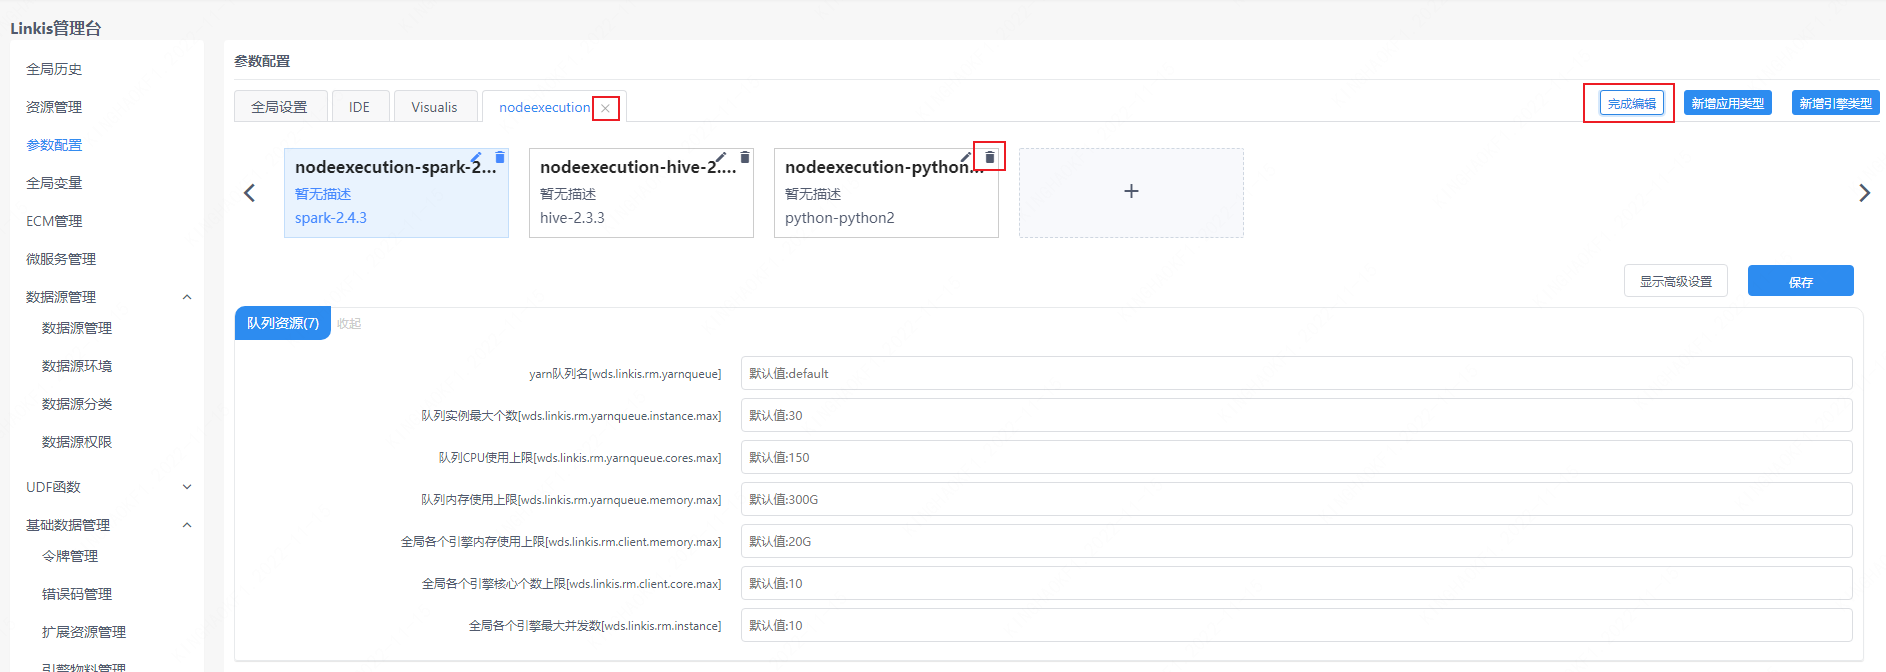
Task: Click edit pencil on nodeexecution-spark card
Action: [x=477, y=158]
